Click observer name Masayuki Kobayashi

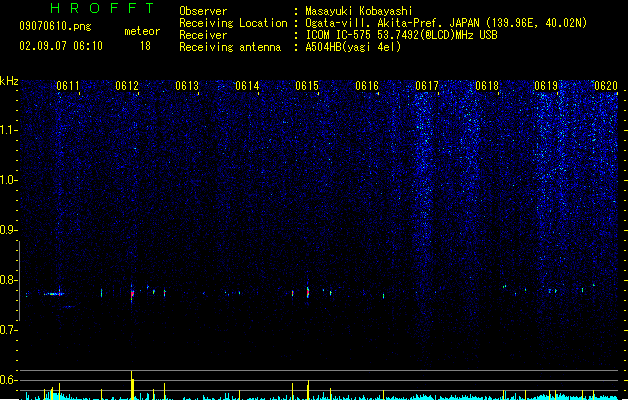[x=359, y=11]
